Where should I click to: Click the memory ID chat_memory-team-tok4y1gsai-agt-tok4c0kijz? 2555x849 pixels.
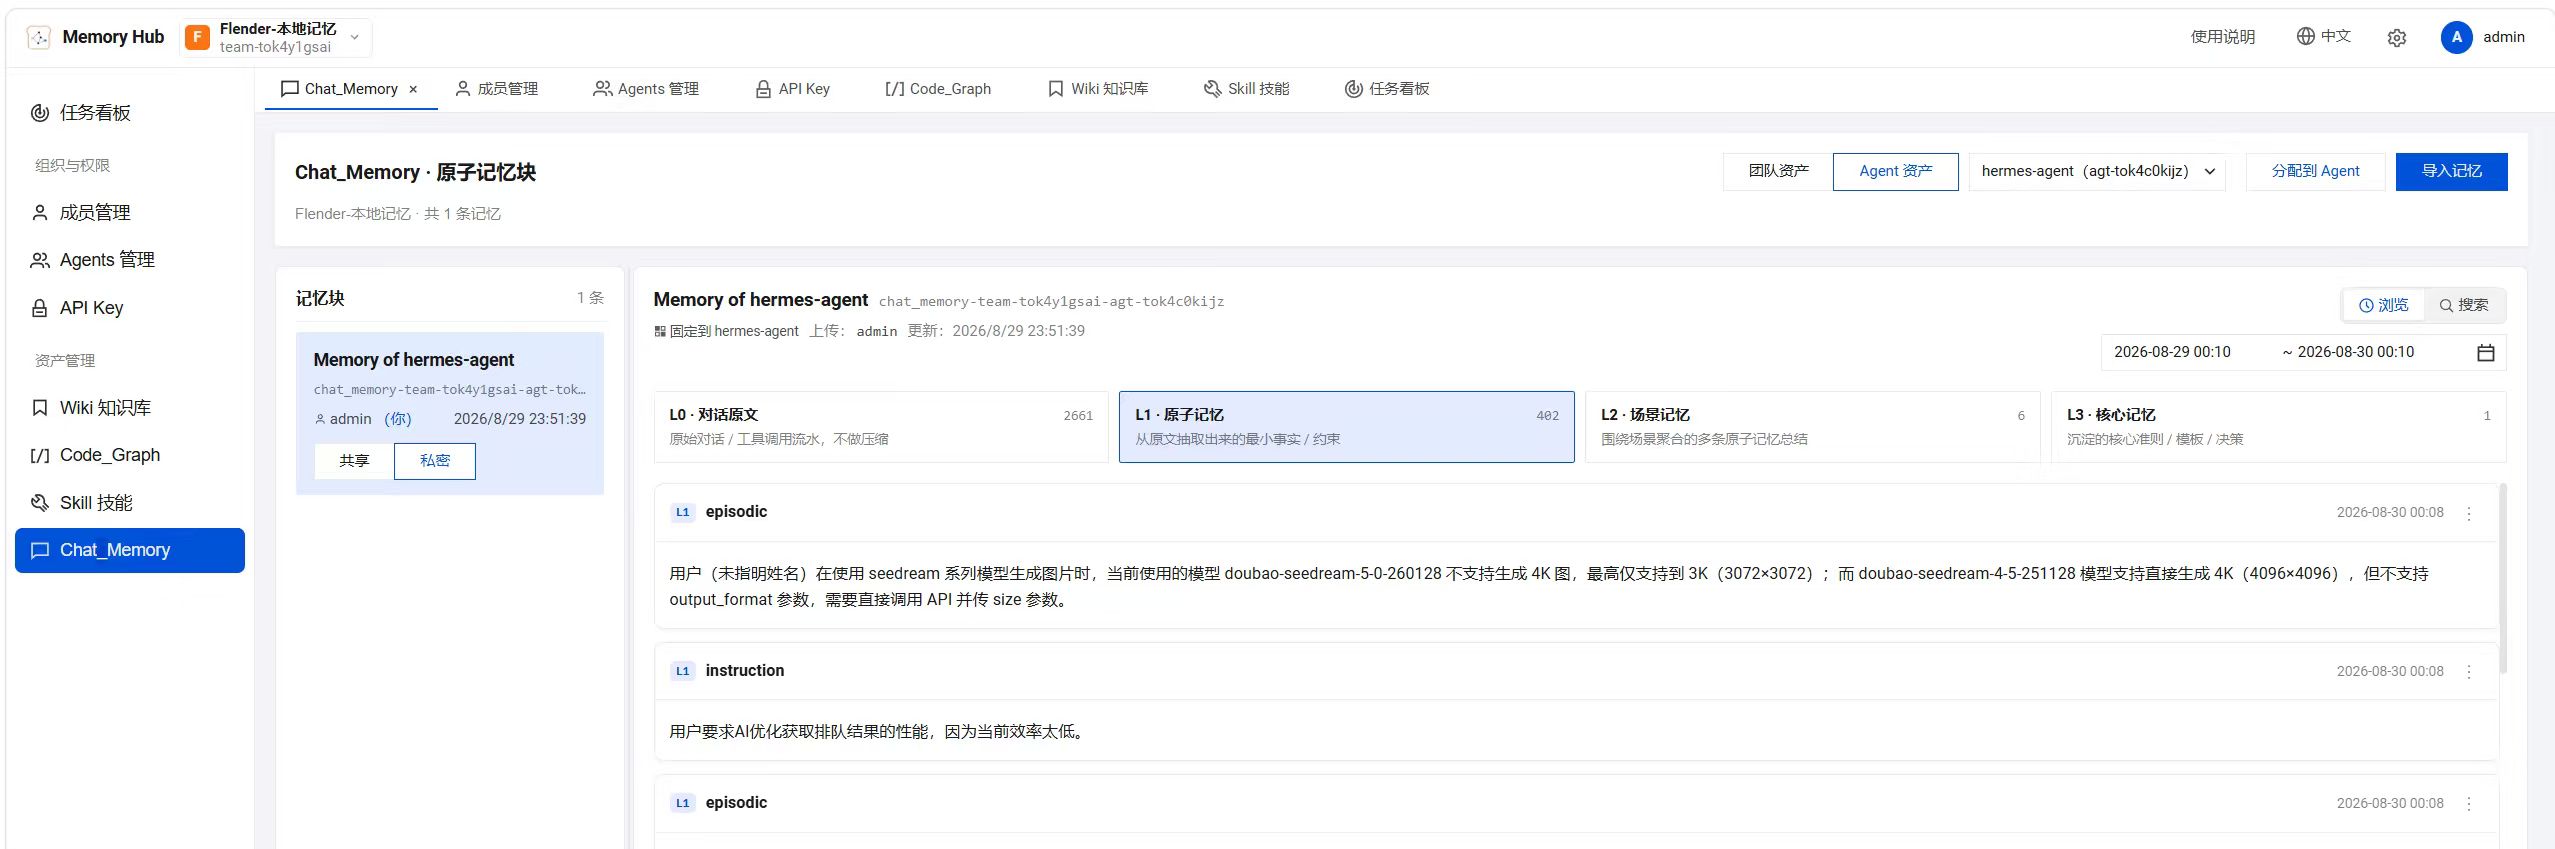[1051, 302]
